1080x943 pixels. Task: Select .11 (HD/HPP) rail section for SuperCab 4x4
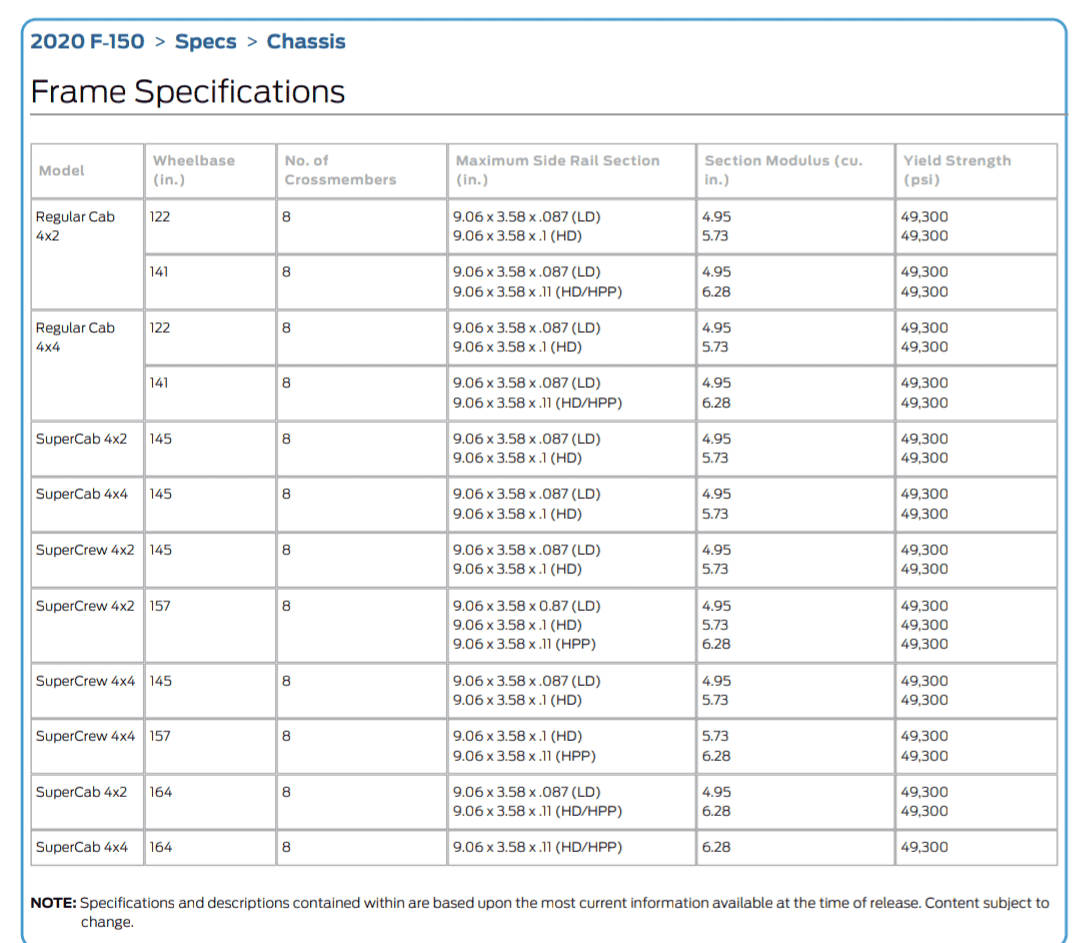click(537, 847)
